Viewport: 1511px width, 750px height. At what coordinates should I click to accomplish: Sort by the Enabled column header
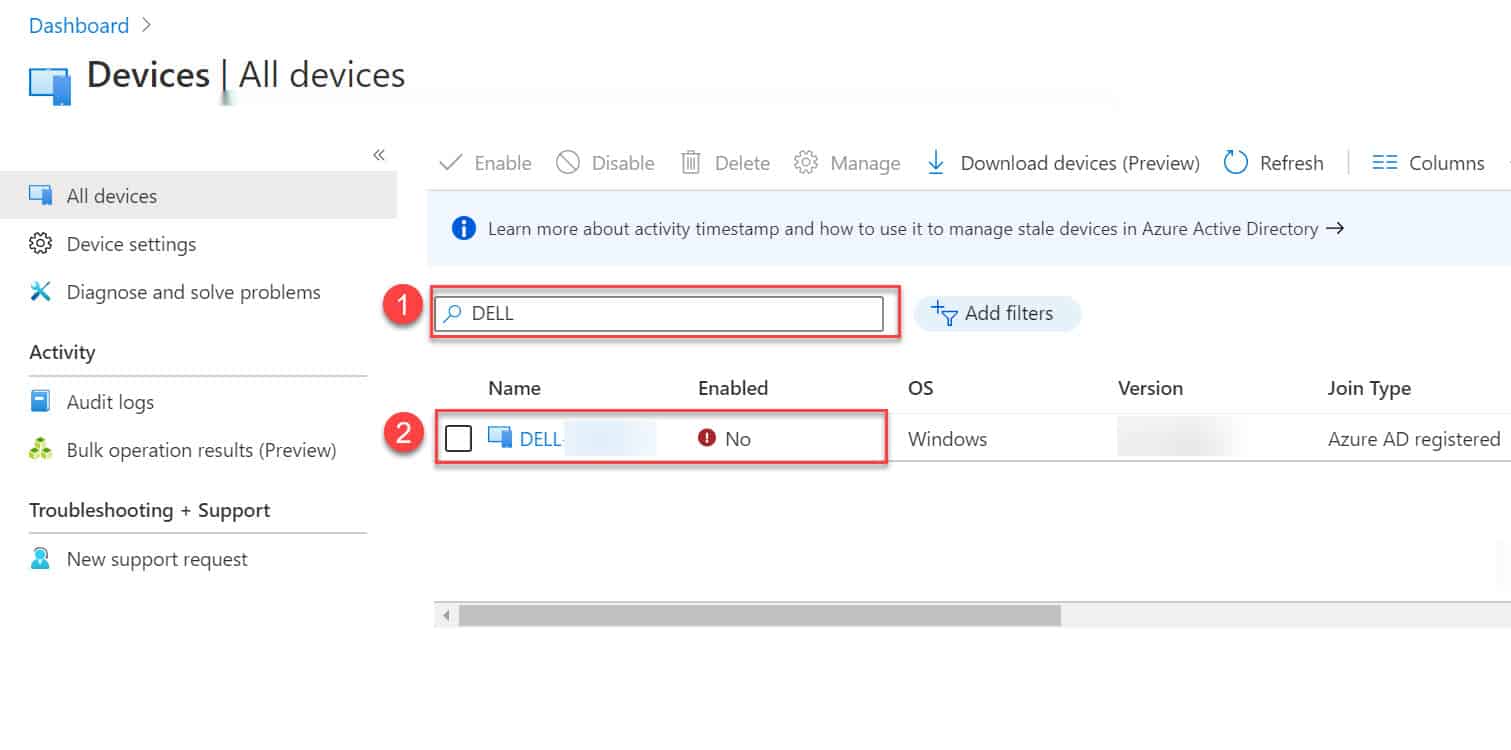click(x=733, y=388)
